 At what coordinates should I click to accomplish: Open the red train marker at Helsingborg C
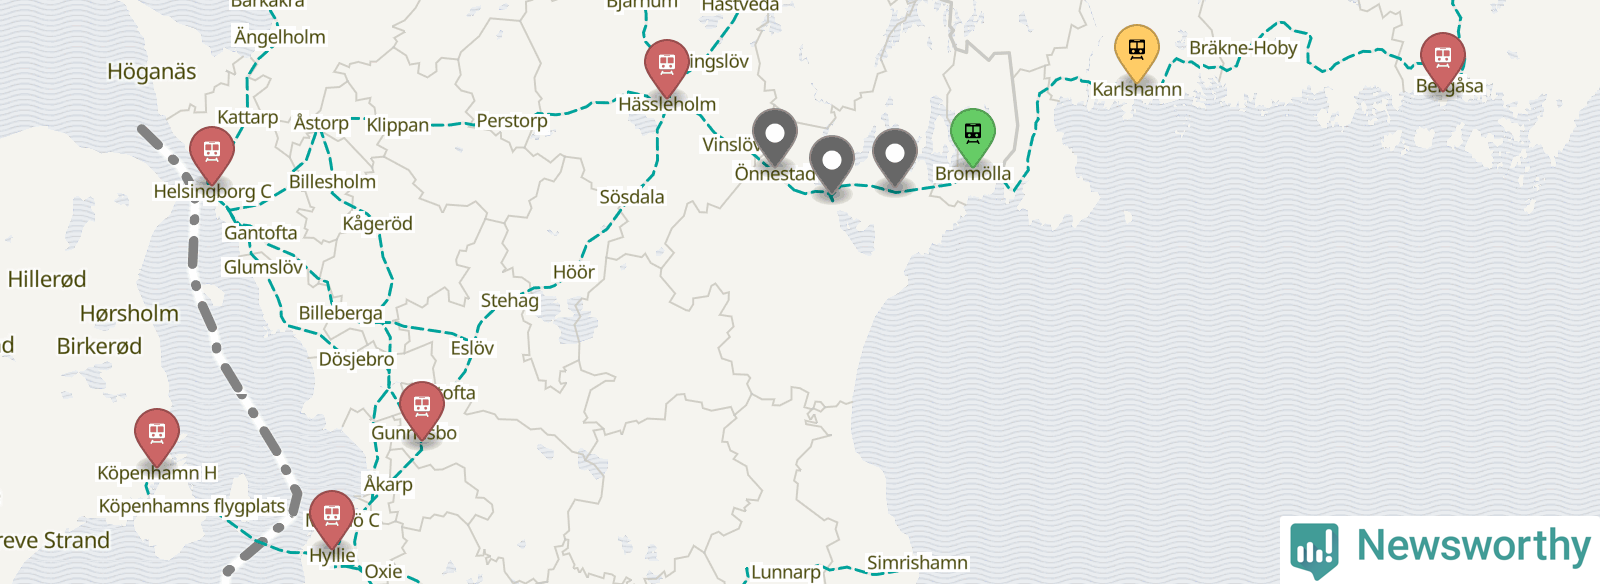(212, 155)
